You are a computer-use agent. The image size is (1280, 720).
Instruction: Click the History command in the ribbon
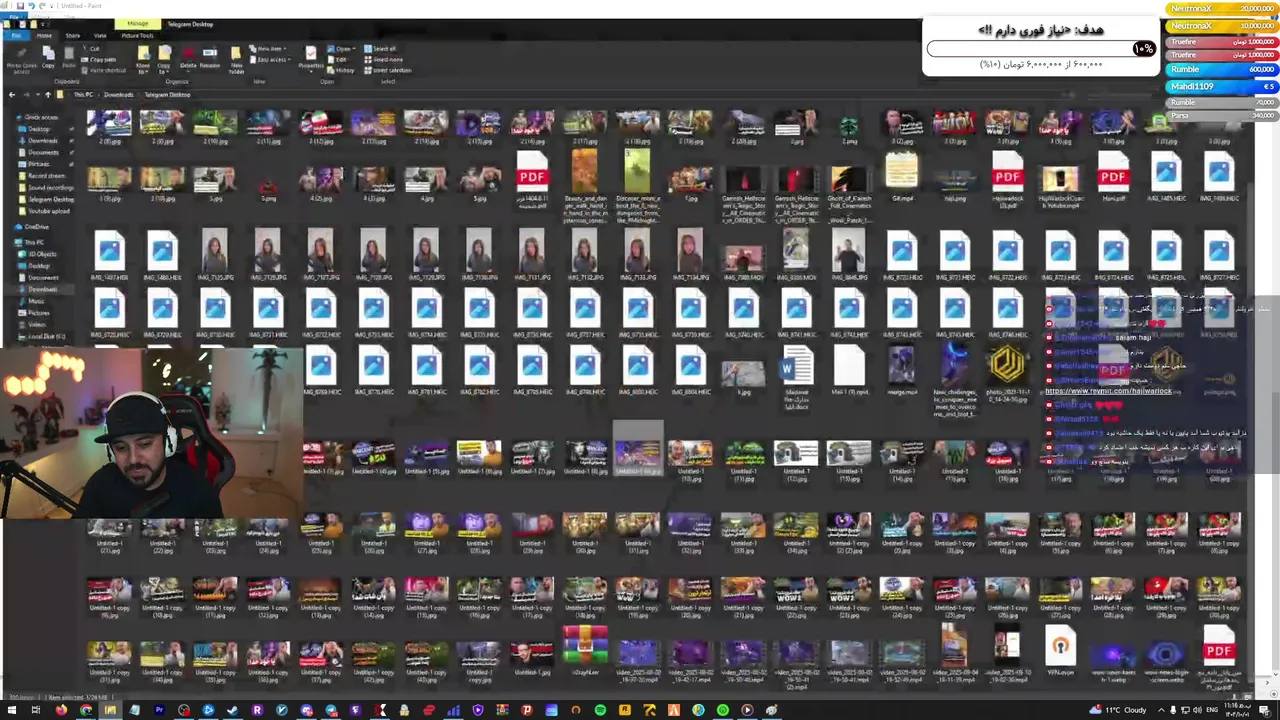tap(340, 70)
